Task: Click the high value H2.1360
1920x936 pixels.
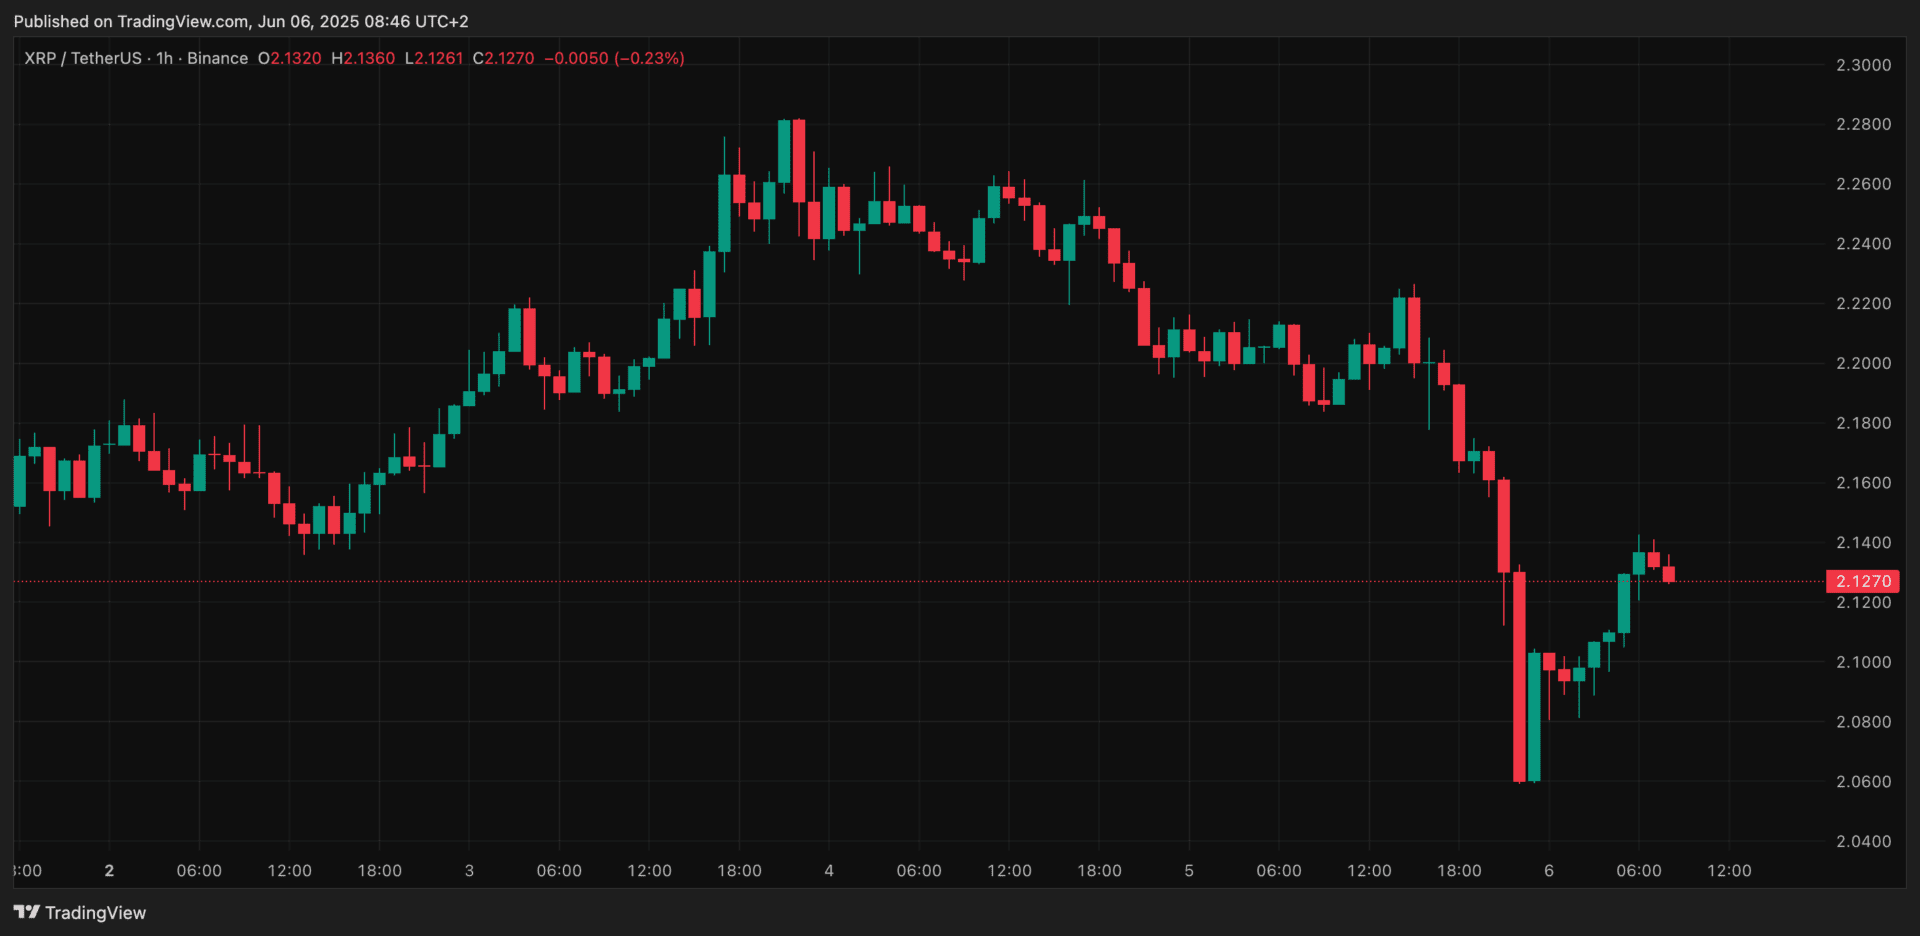Action: (x=363, y=58)
